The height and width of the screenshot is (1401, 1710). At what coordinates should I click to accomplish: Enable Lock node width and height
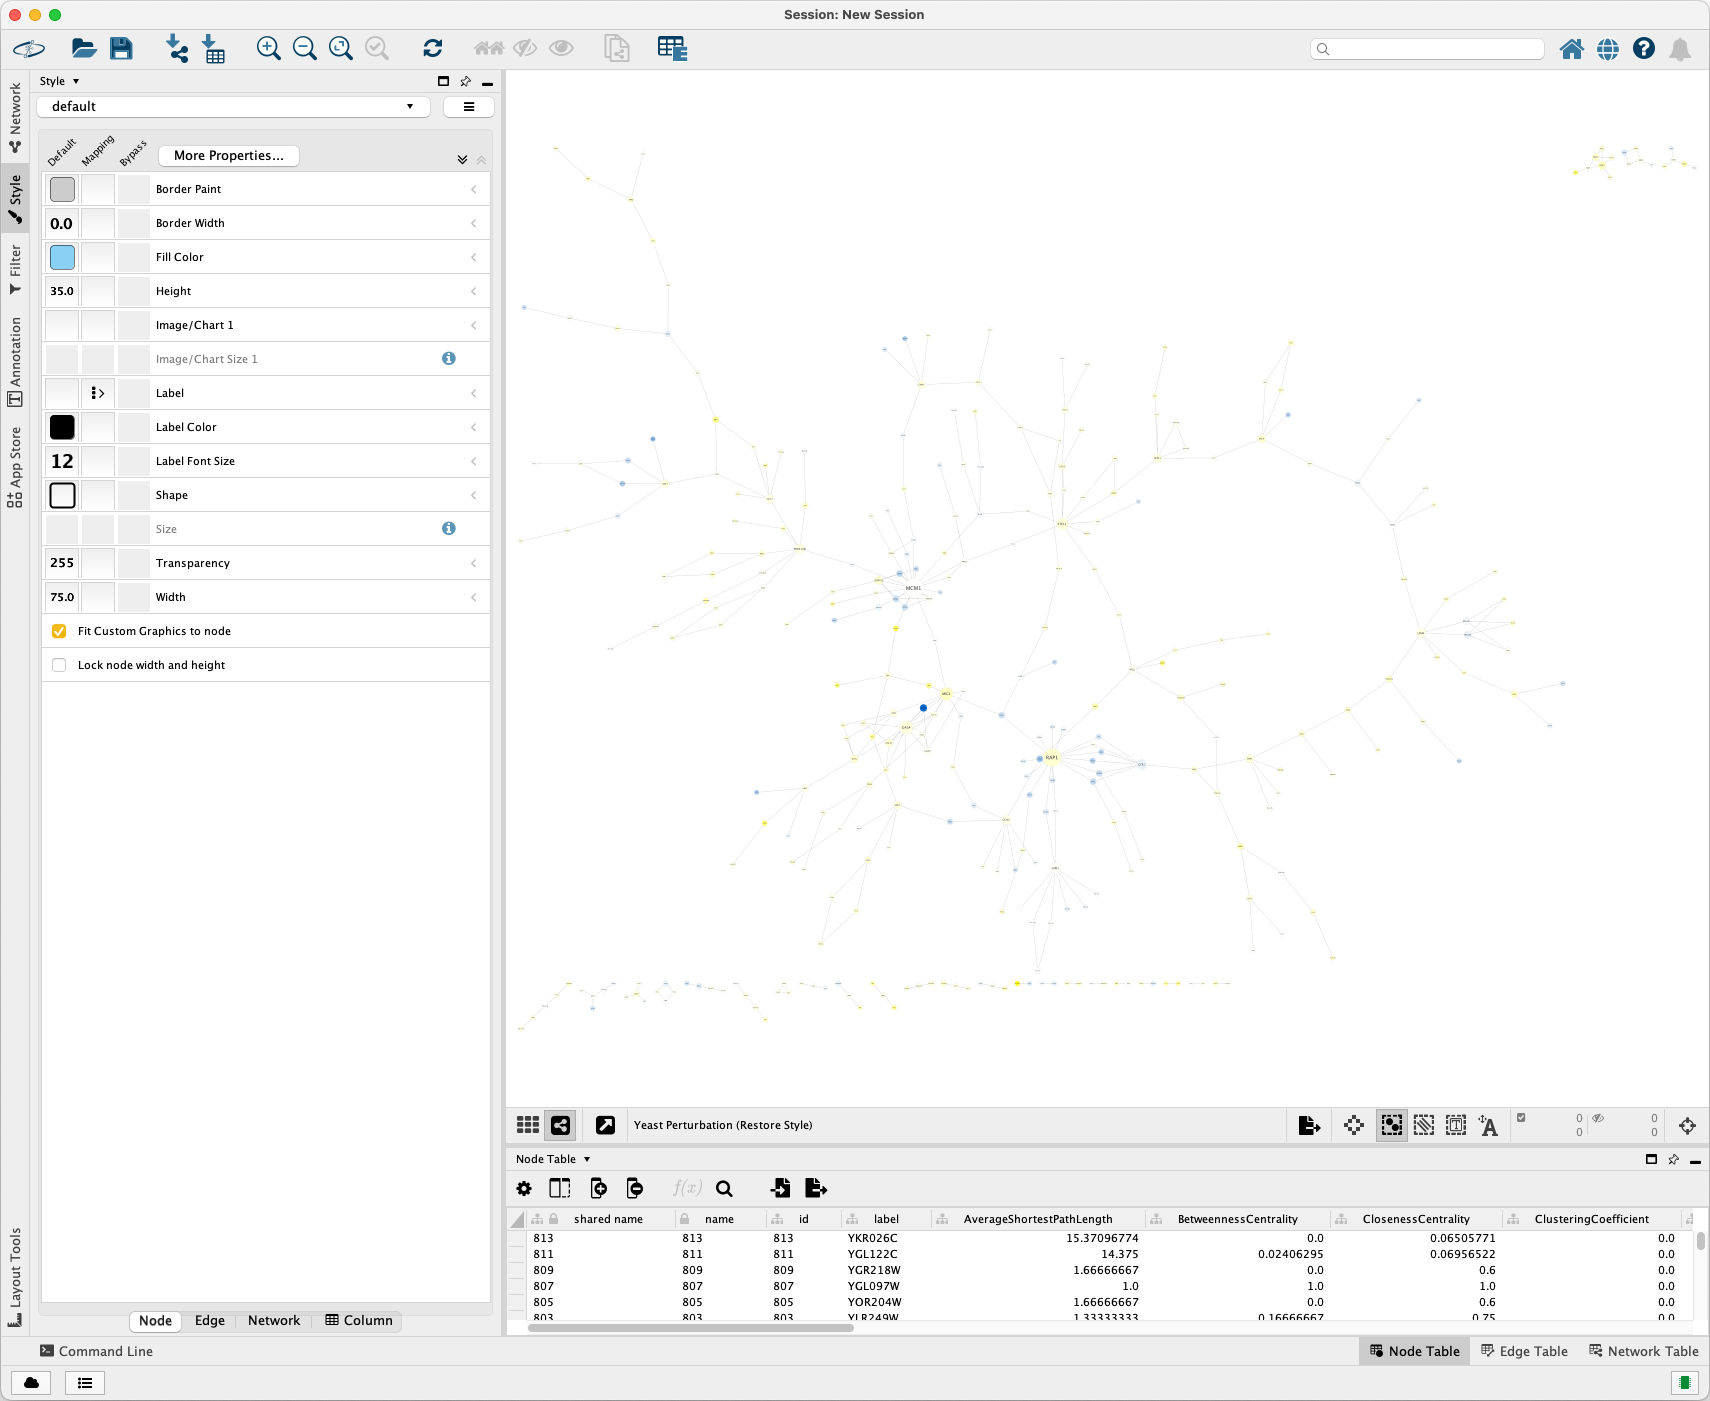(x=59, y=665)
